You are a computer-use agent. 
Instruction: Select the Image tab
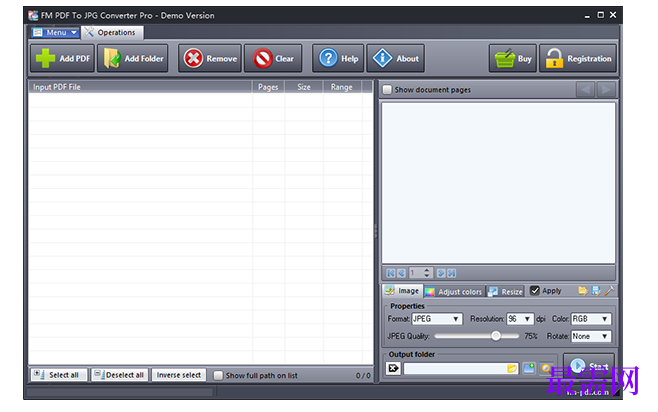[x=402, y=291]
